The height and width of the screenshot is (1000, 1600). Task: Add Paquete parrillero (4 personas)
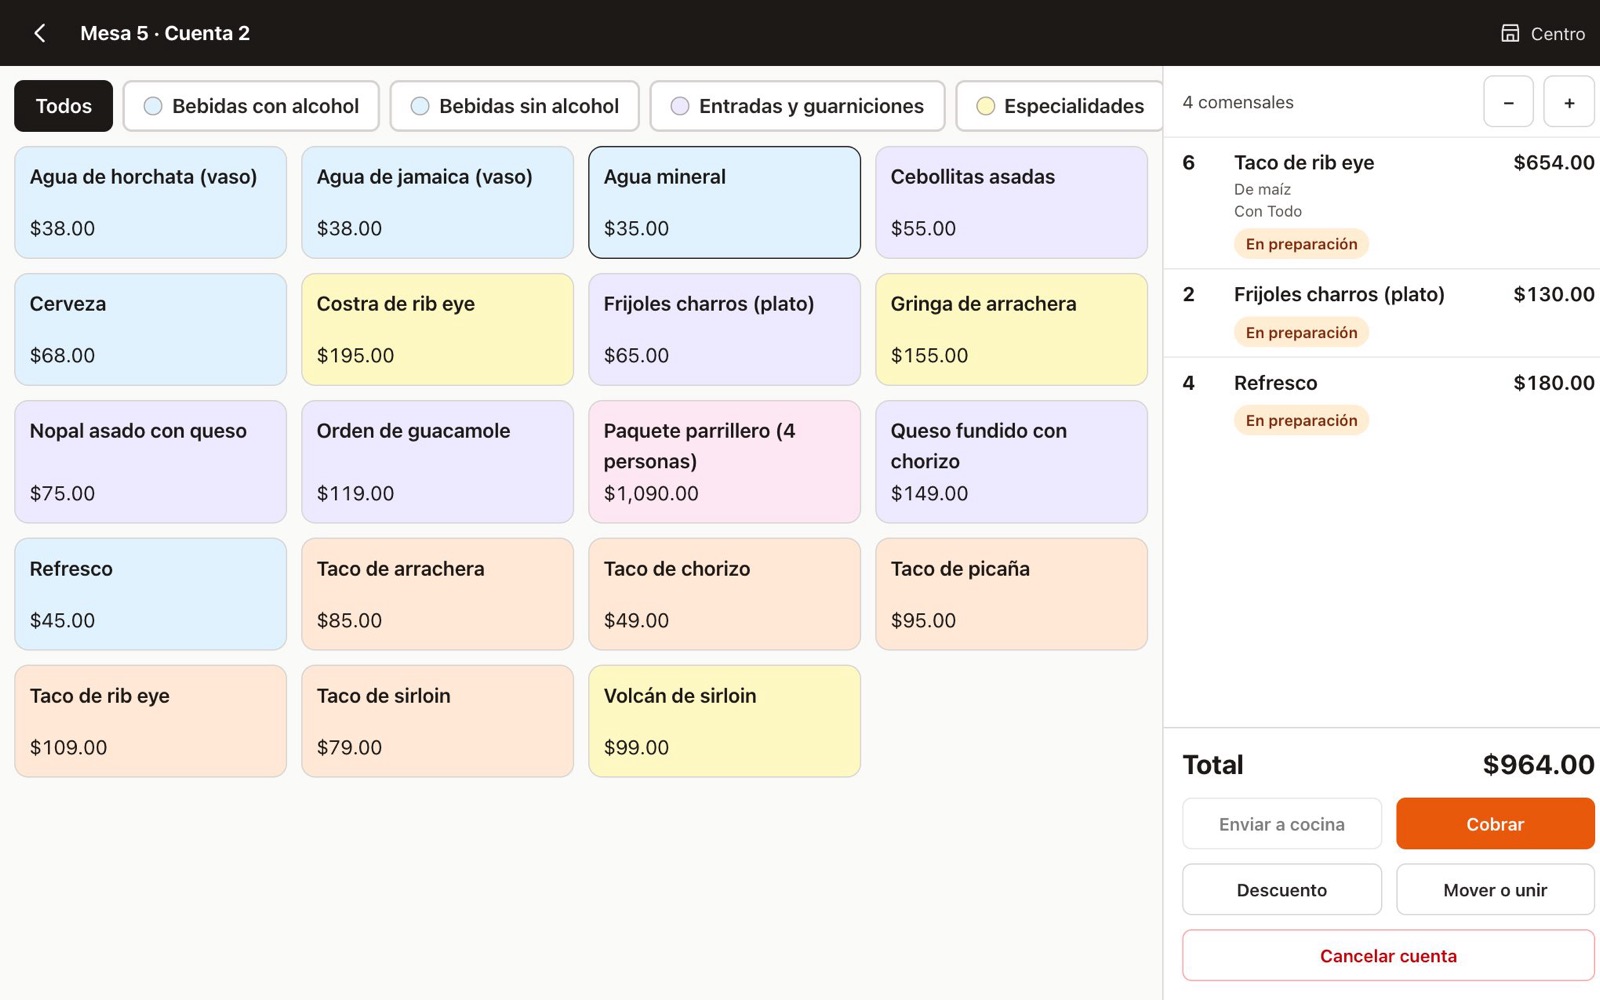pos(724,462)
